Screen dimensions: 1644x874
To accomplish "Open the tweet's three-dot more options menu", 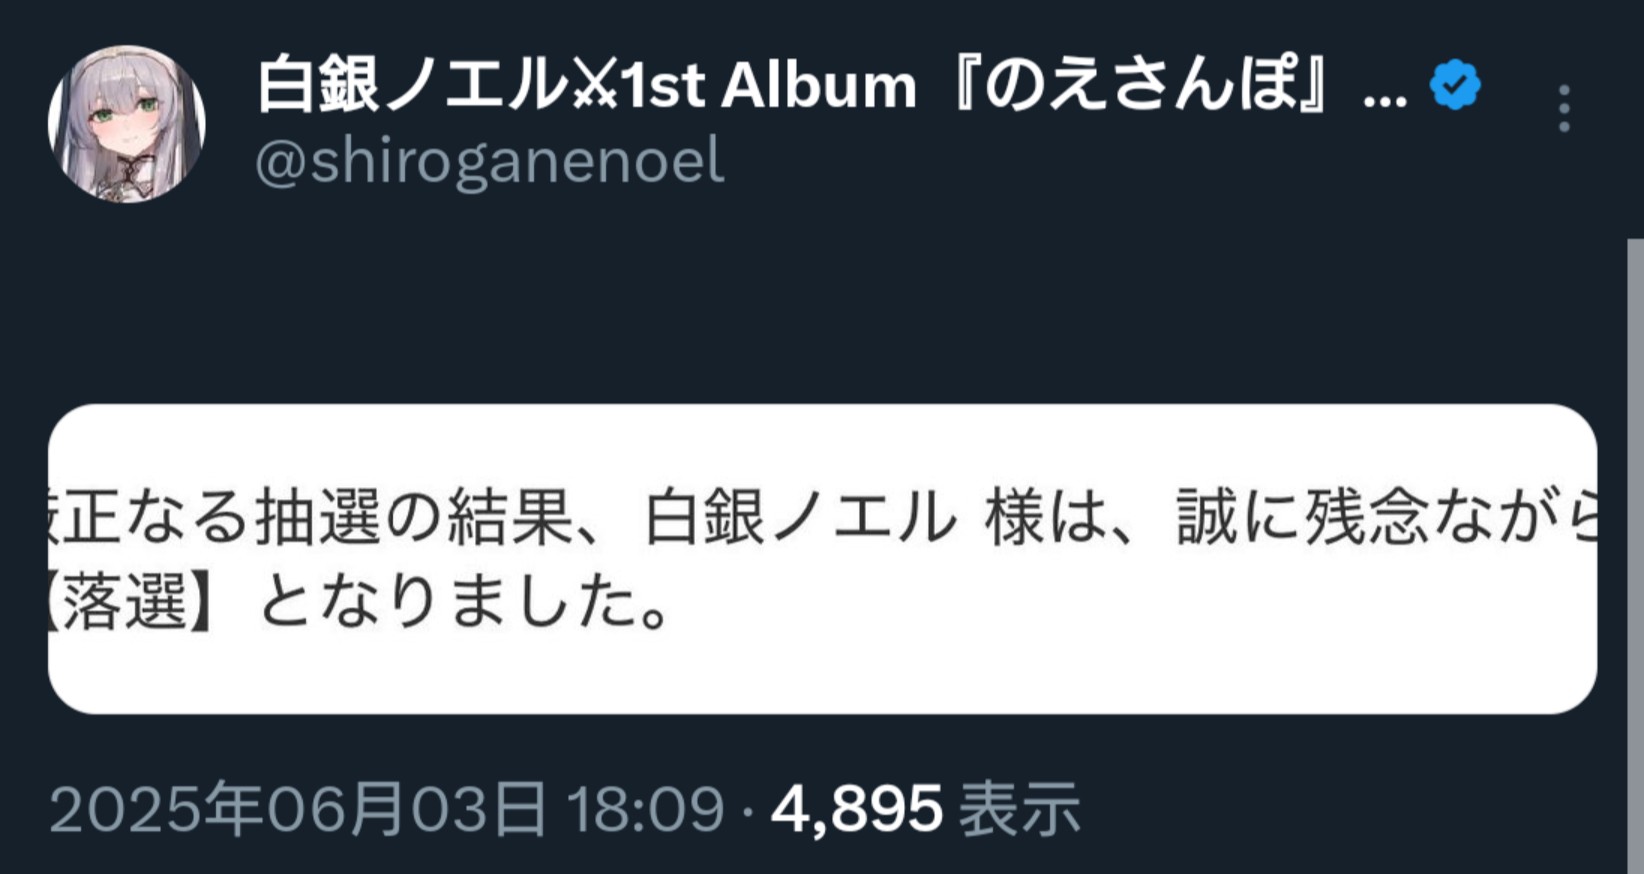I will (1564, 109).
